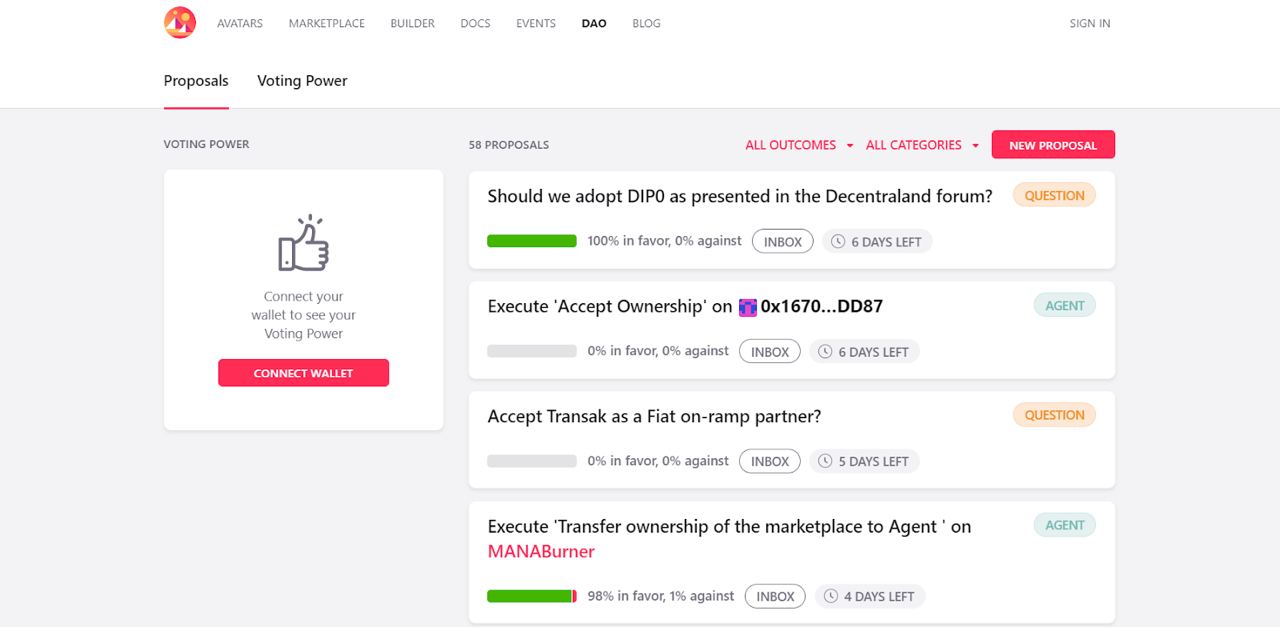
Task: Open Docs in the navigation bar
Action: [475, 23]
